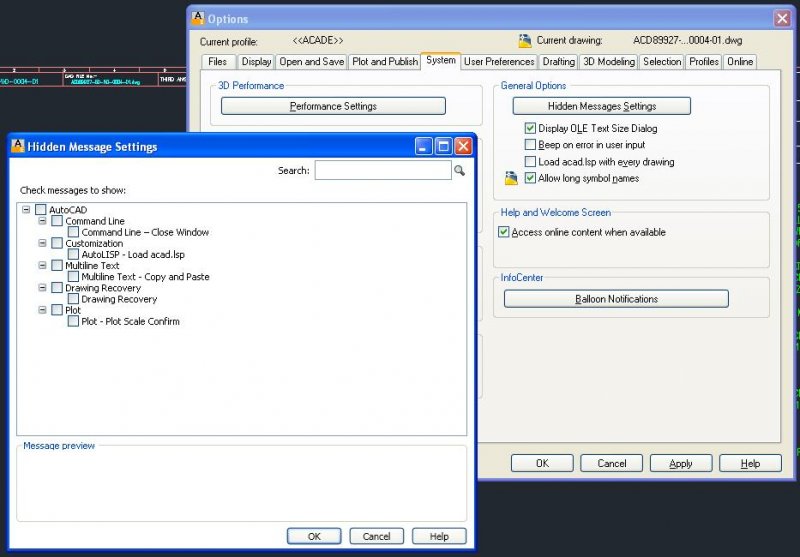
Task: Collapse the Multiline Text tree node
Action: point(42,265)
